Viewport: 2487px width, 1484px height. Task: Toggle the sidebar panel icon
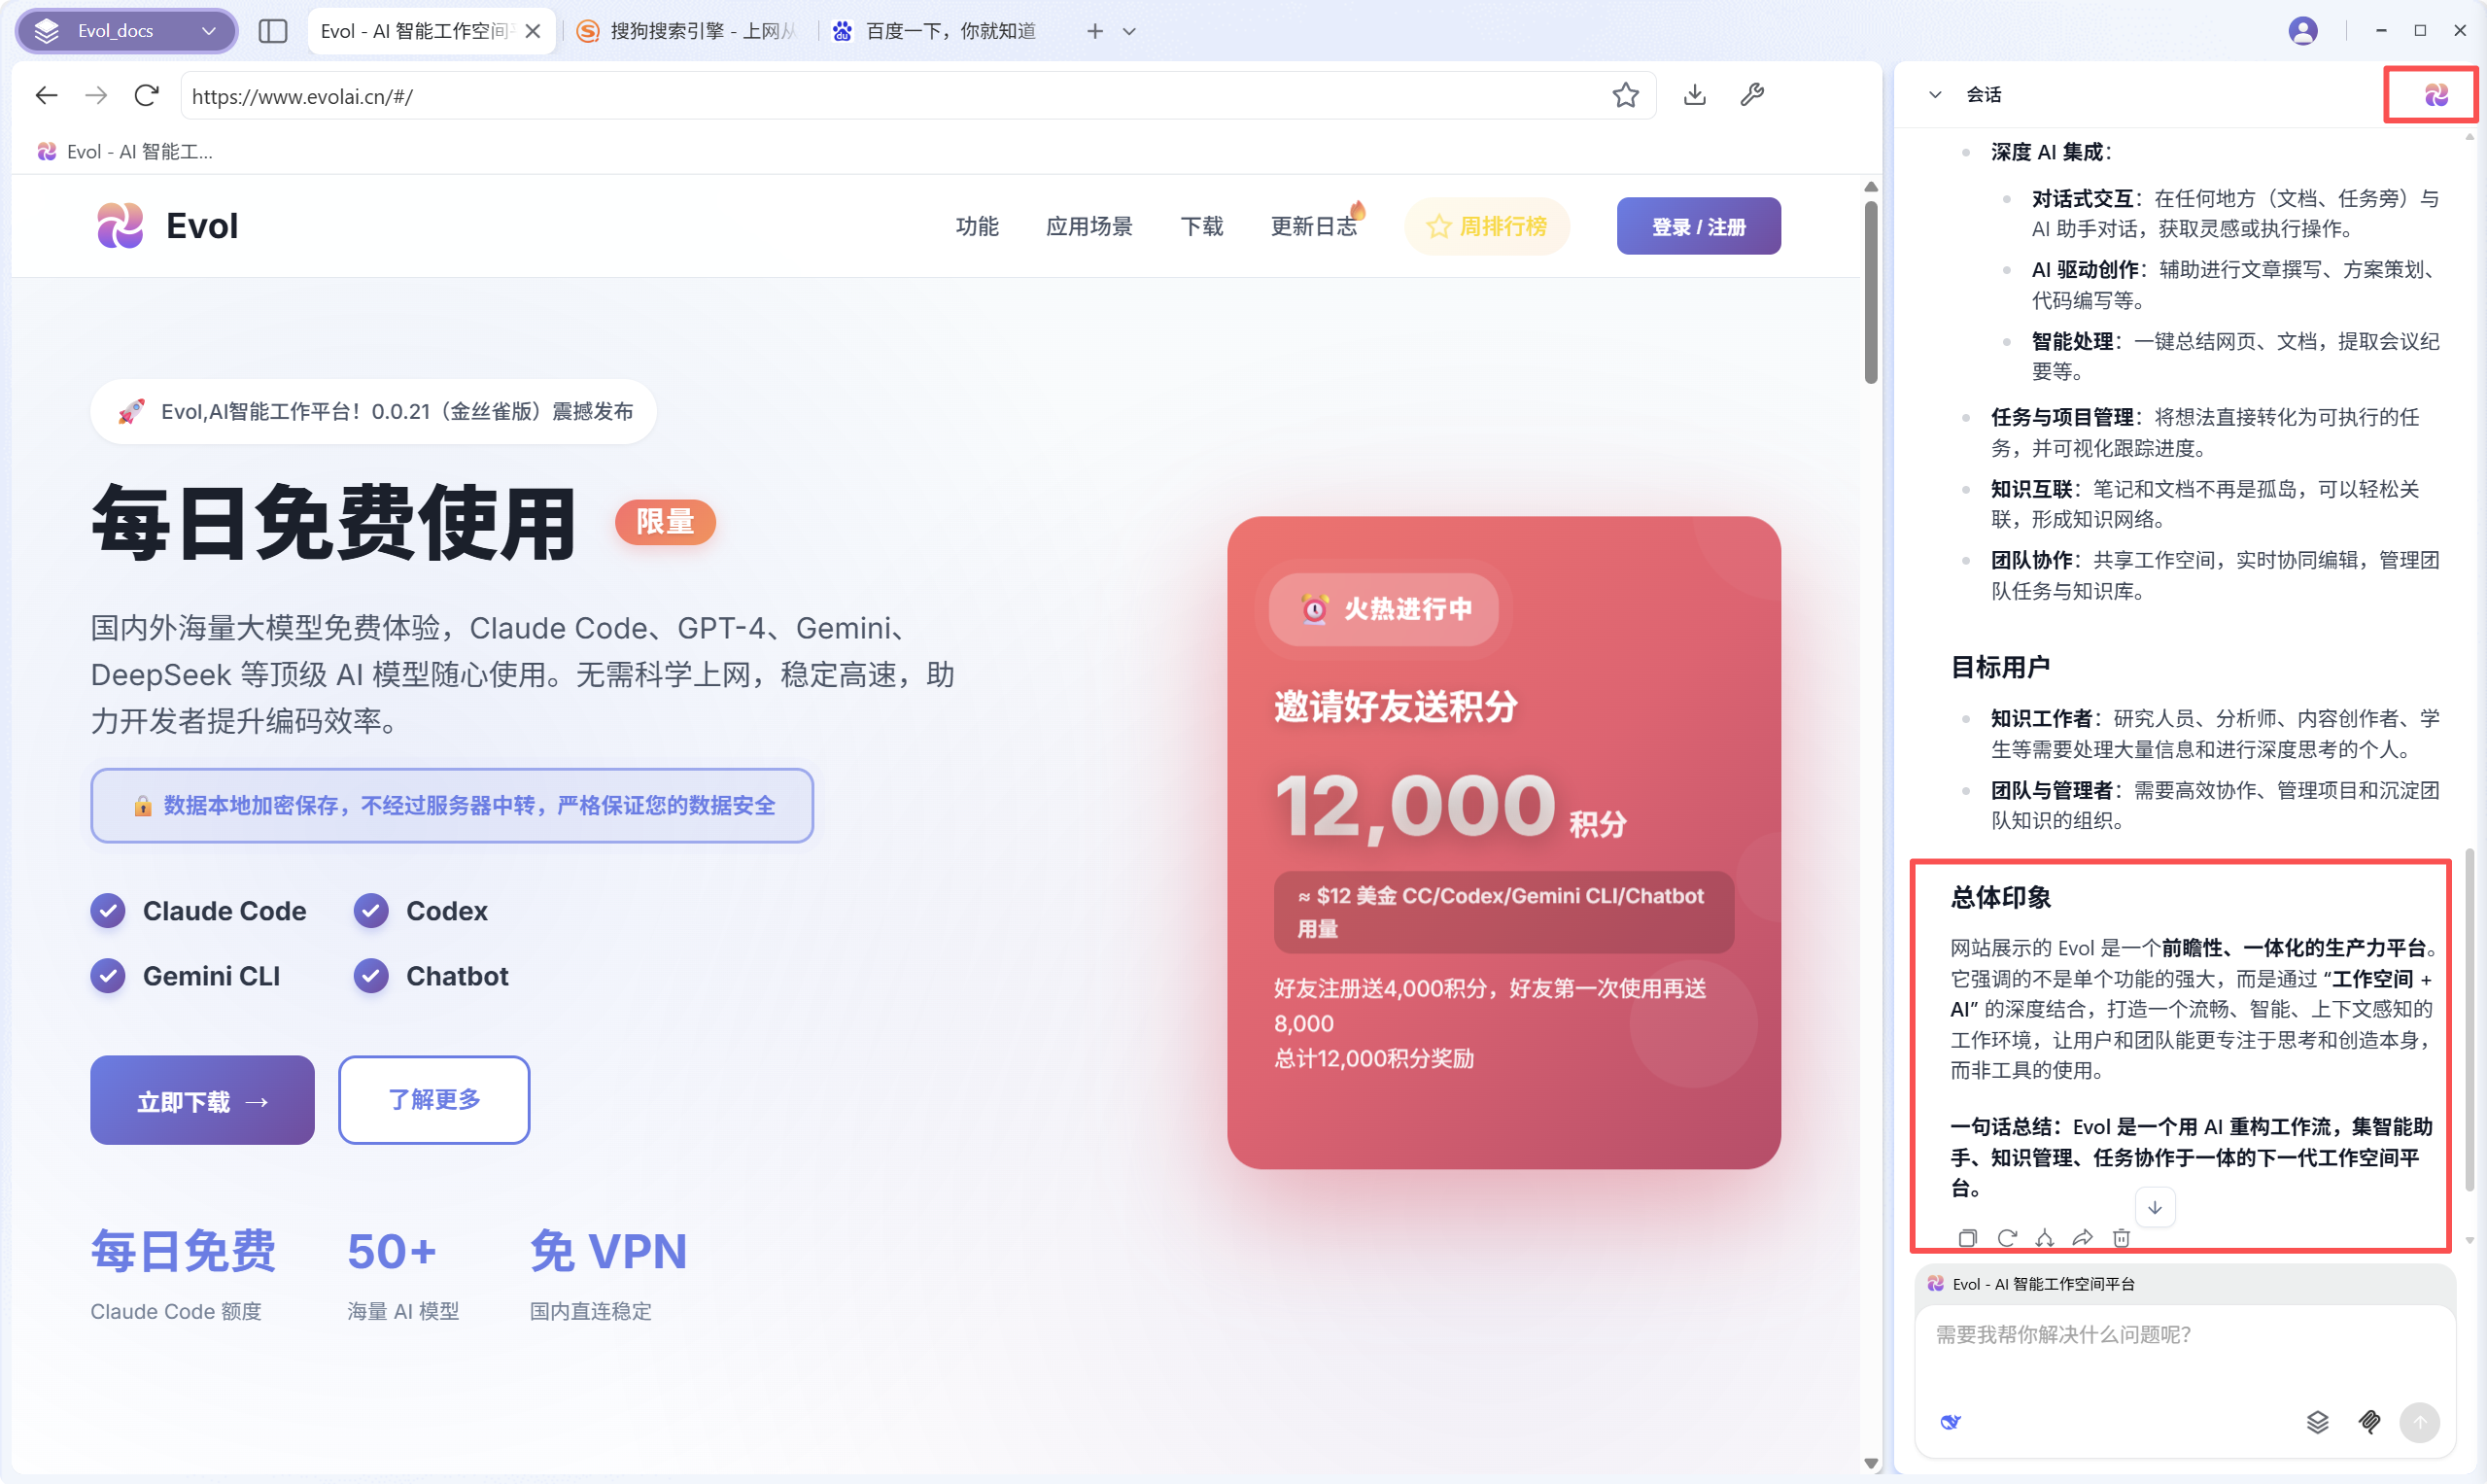[x=272, y=31]
